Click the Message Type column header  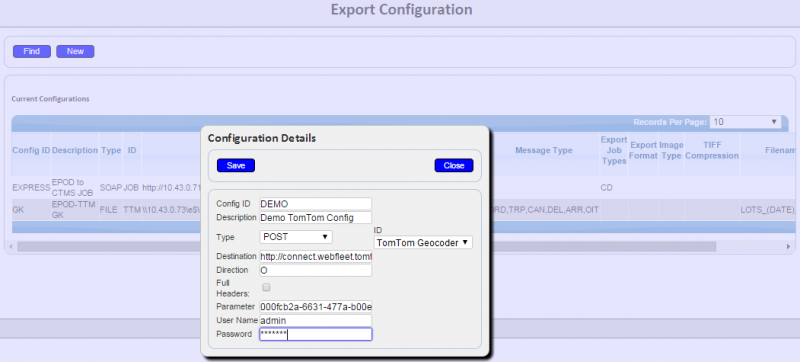544,150
